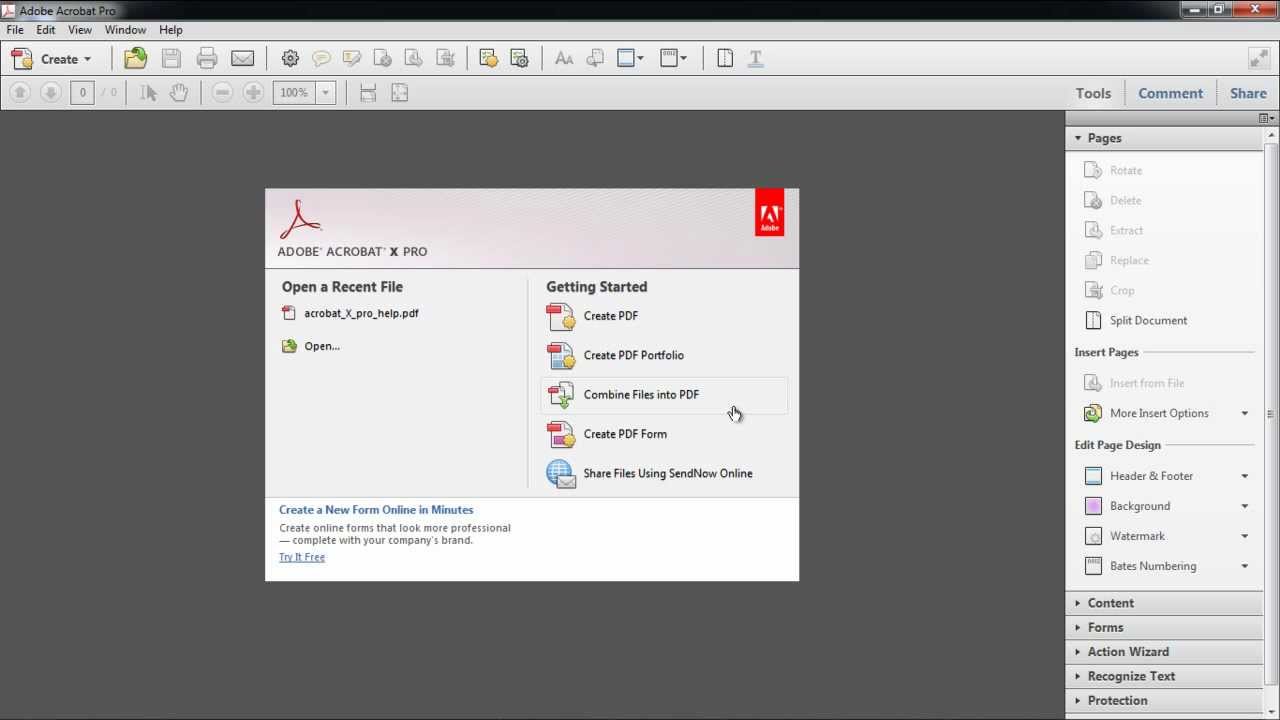
Task: Click the Open... link in welcome screen
Action: (311, 346)
